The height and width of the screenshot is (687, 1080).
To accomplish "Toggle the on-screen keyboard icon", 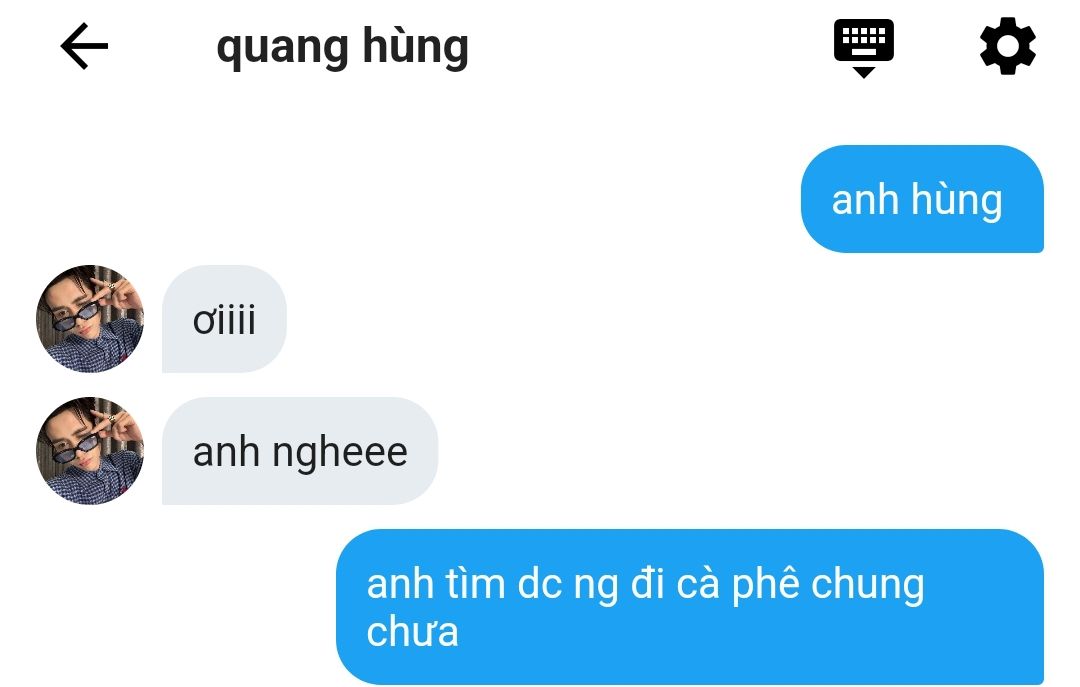I will tap(864, 48).
